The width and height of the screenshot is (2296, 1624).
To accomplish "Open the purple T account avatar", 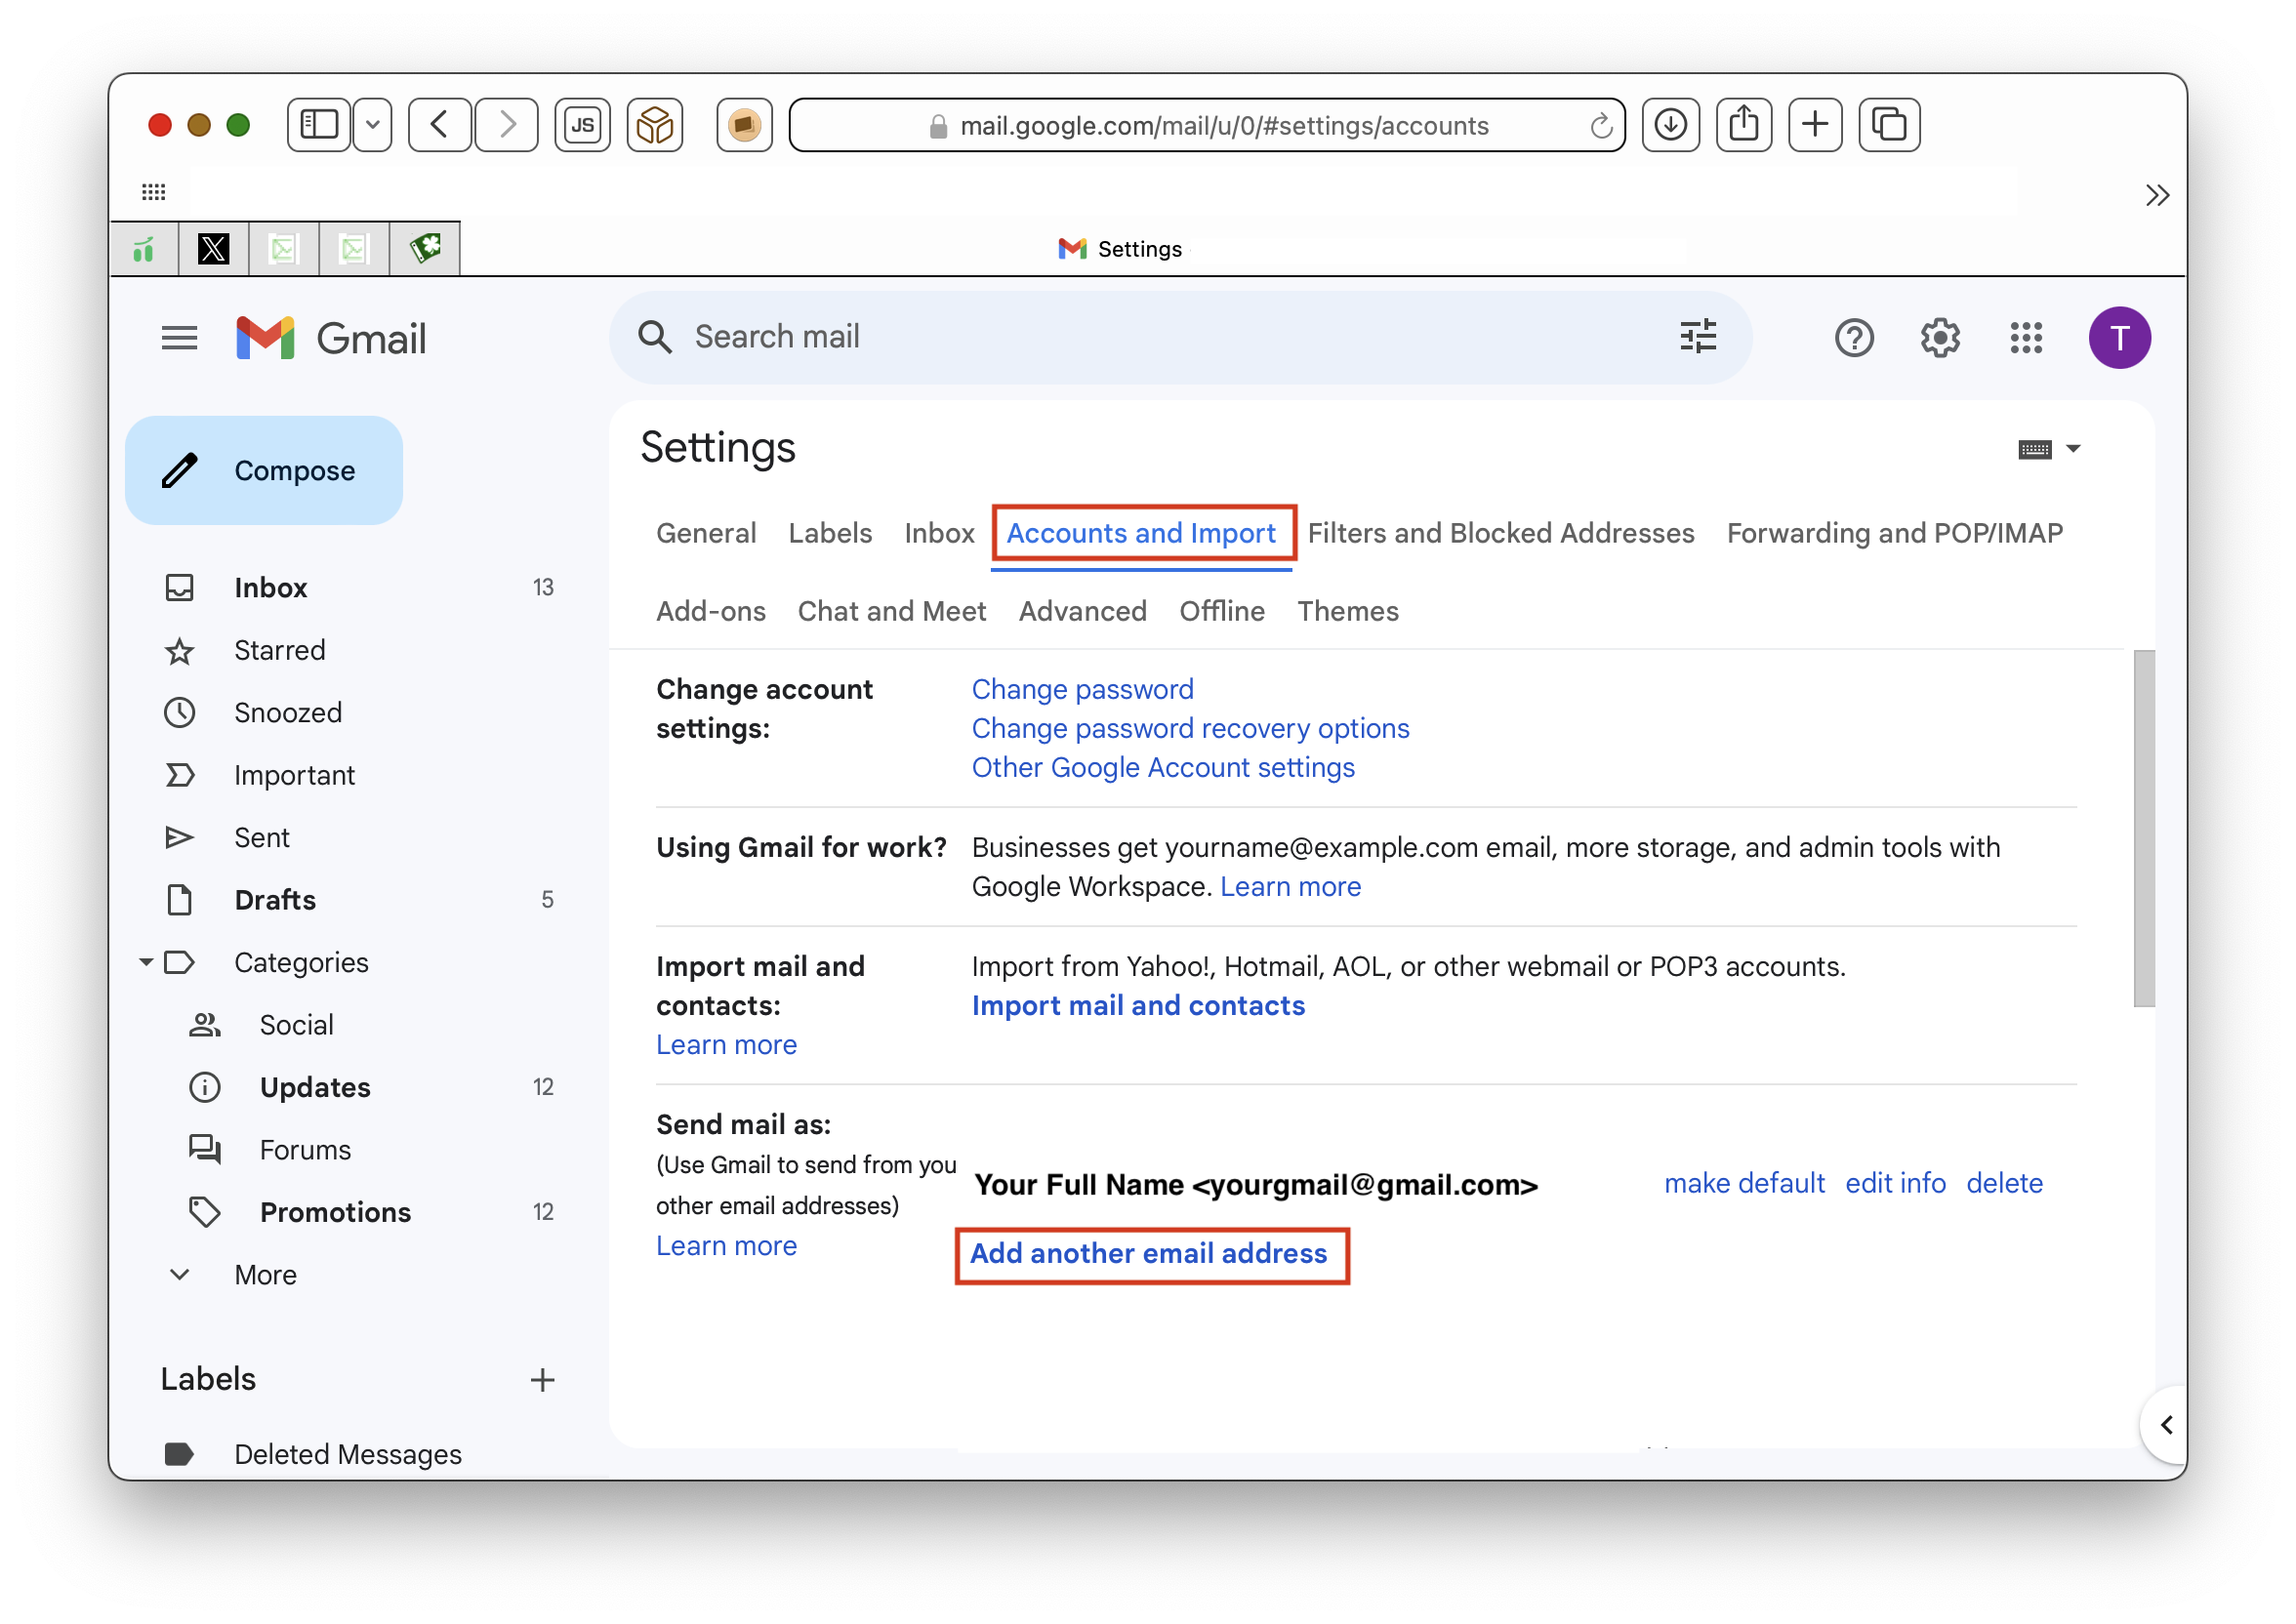I will click(x=2119, y=338).
